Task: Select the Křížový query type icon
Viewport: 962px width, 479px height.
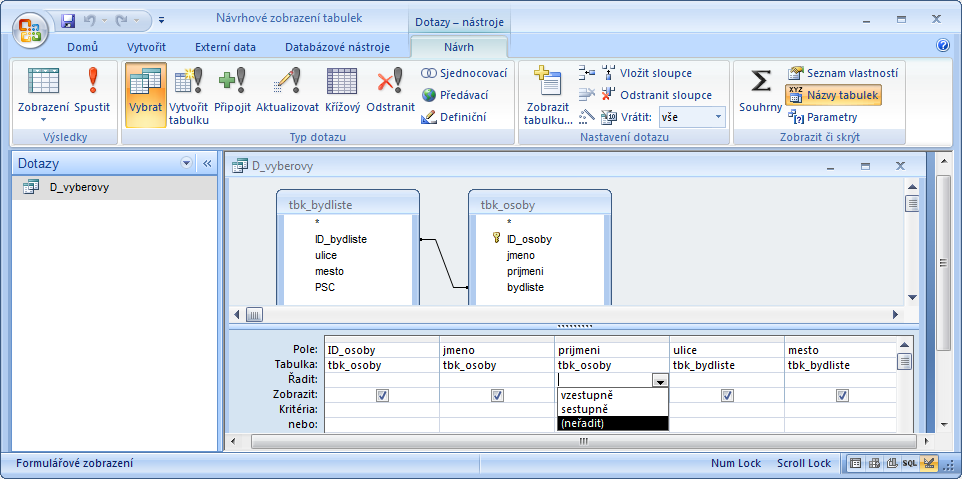Action: coord(342,90)
